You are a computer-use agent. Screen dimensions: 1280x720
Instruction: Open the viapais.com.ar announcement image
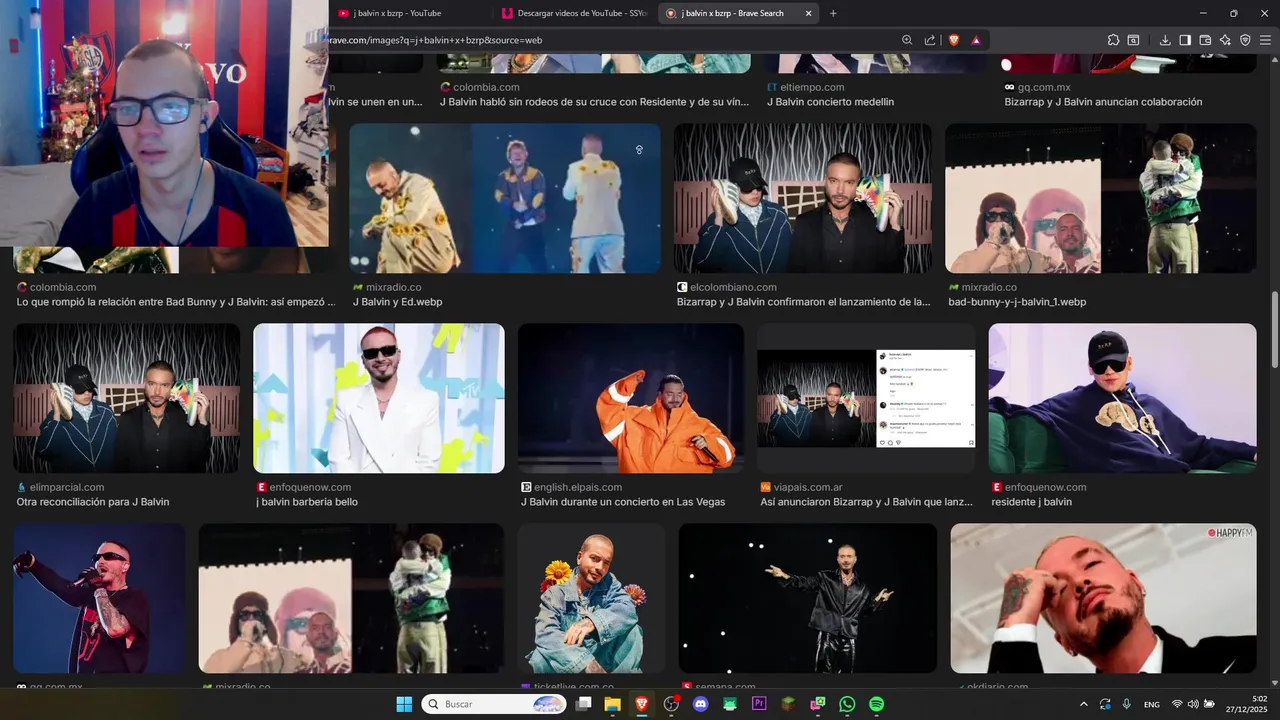point(866,398)
